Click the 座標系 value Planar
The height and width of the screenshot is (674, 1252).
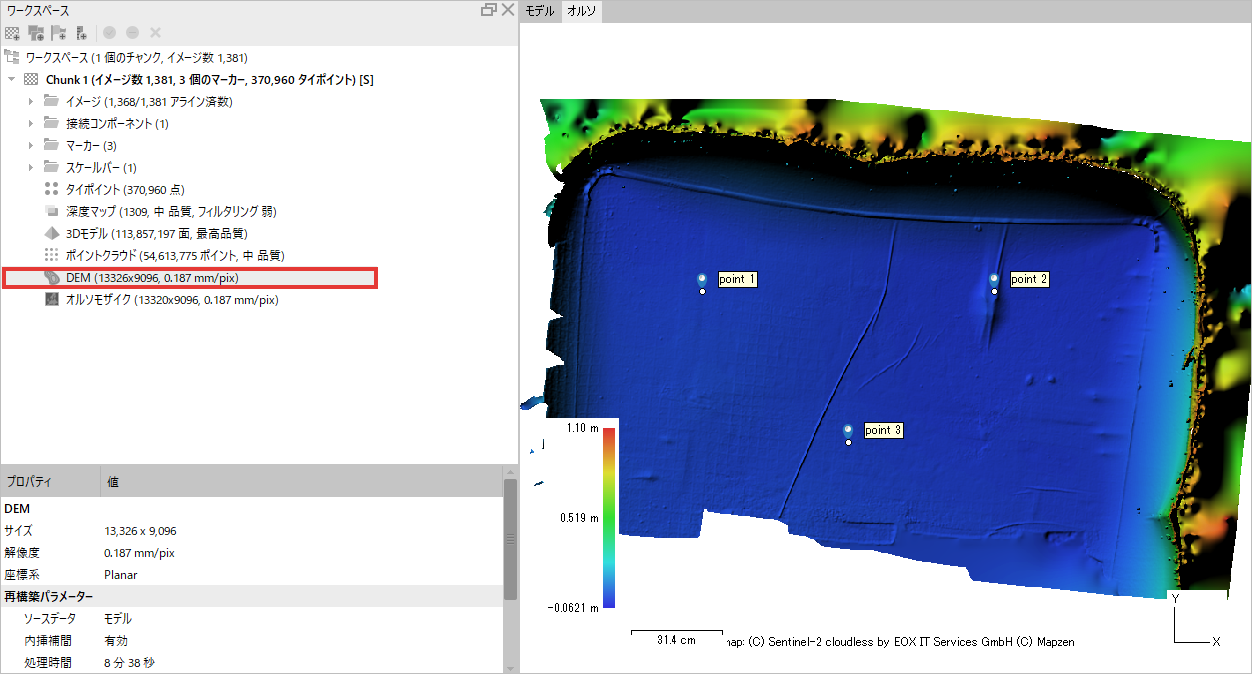coord(121,575)
